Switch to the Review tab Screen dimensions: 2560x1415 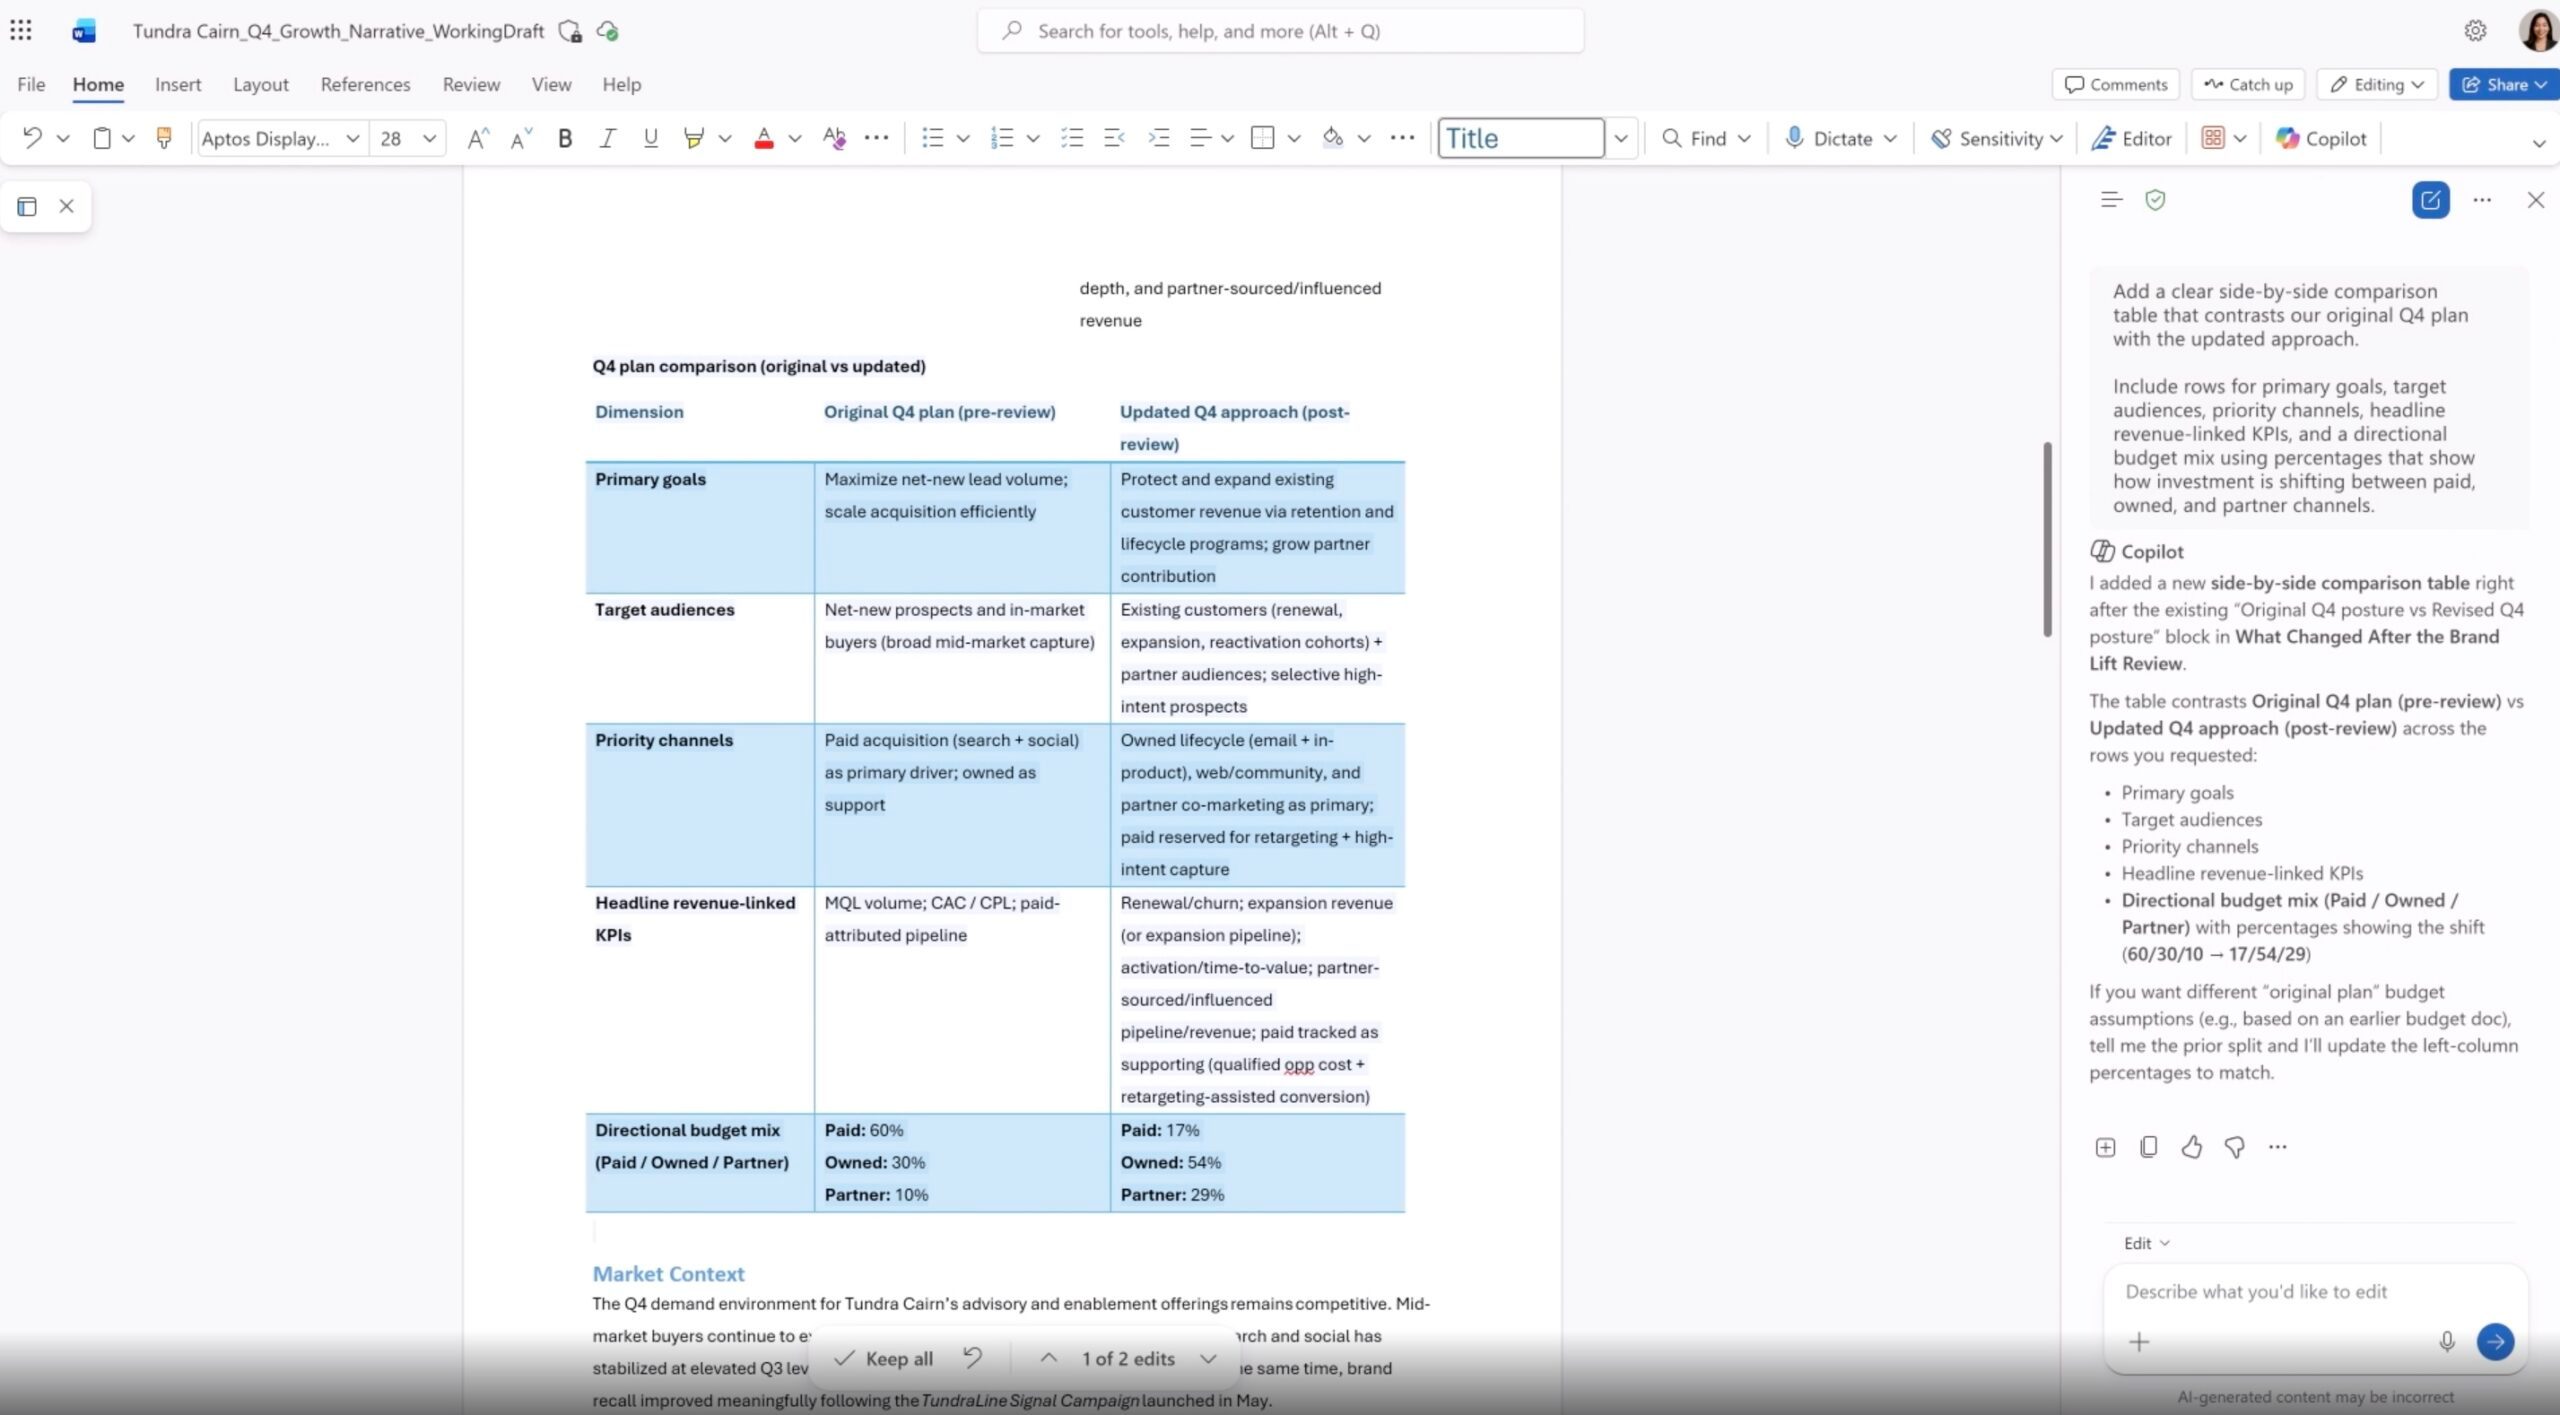[x=471, y=84]
